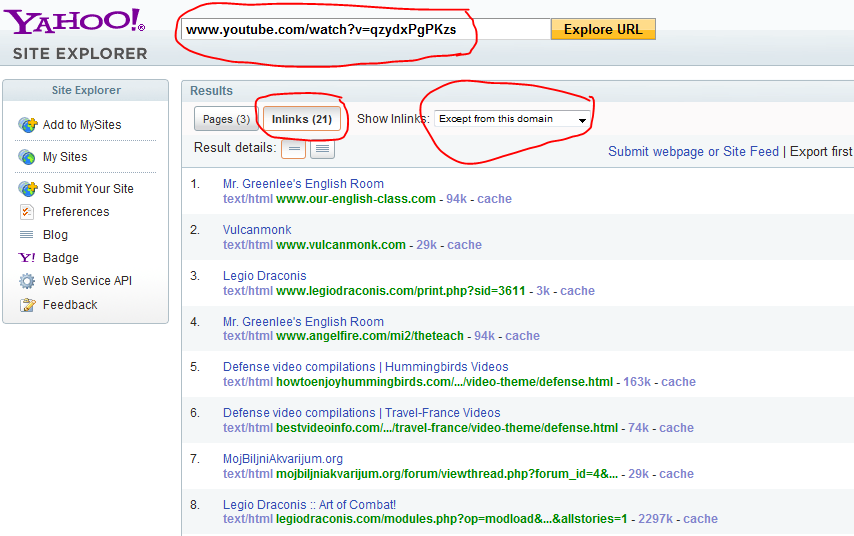Click the howtoenjoyhummingbirds.com URL
Image resolution: width=854 pixels, height=536 pixels.
point(444,382)
